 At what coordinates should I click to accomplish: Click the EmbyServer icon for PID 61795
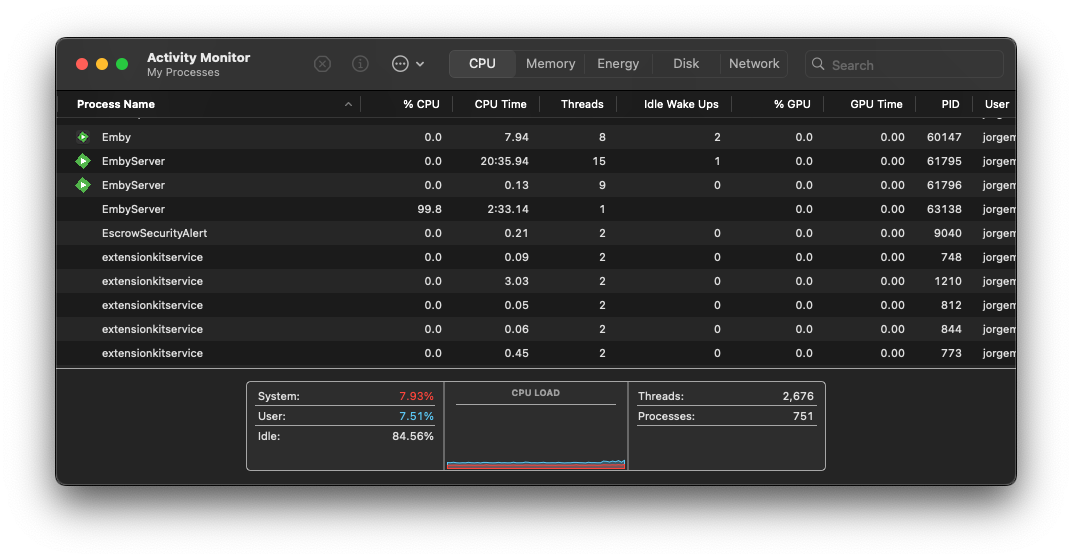pos(83,161)
